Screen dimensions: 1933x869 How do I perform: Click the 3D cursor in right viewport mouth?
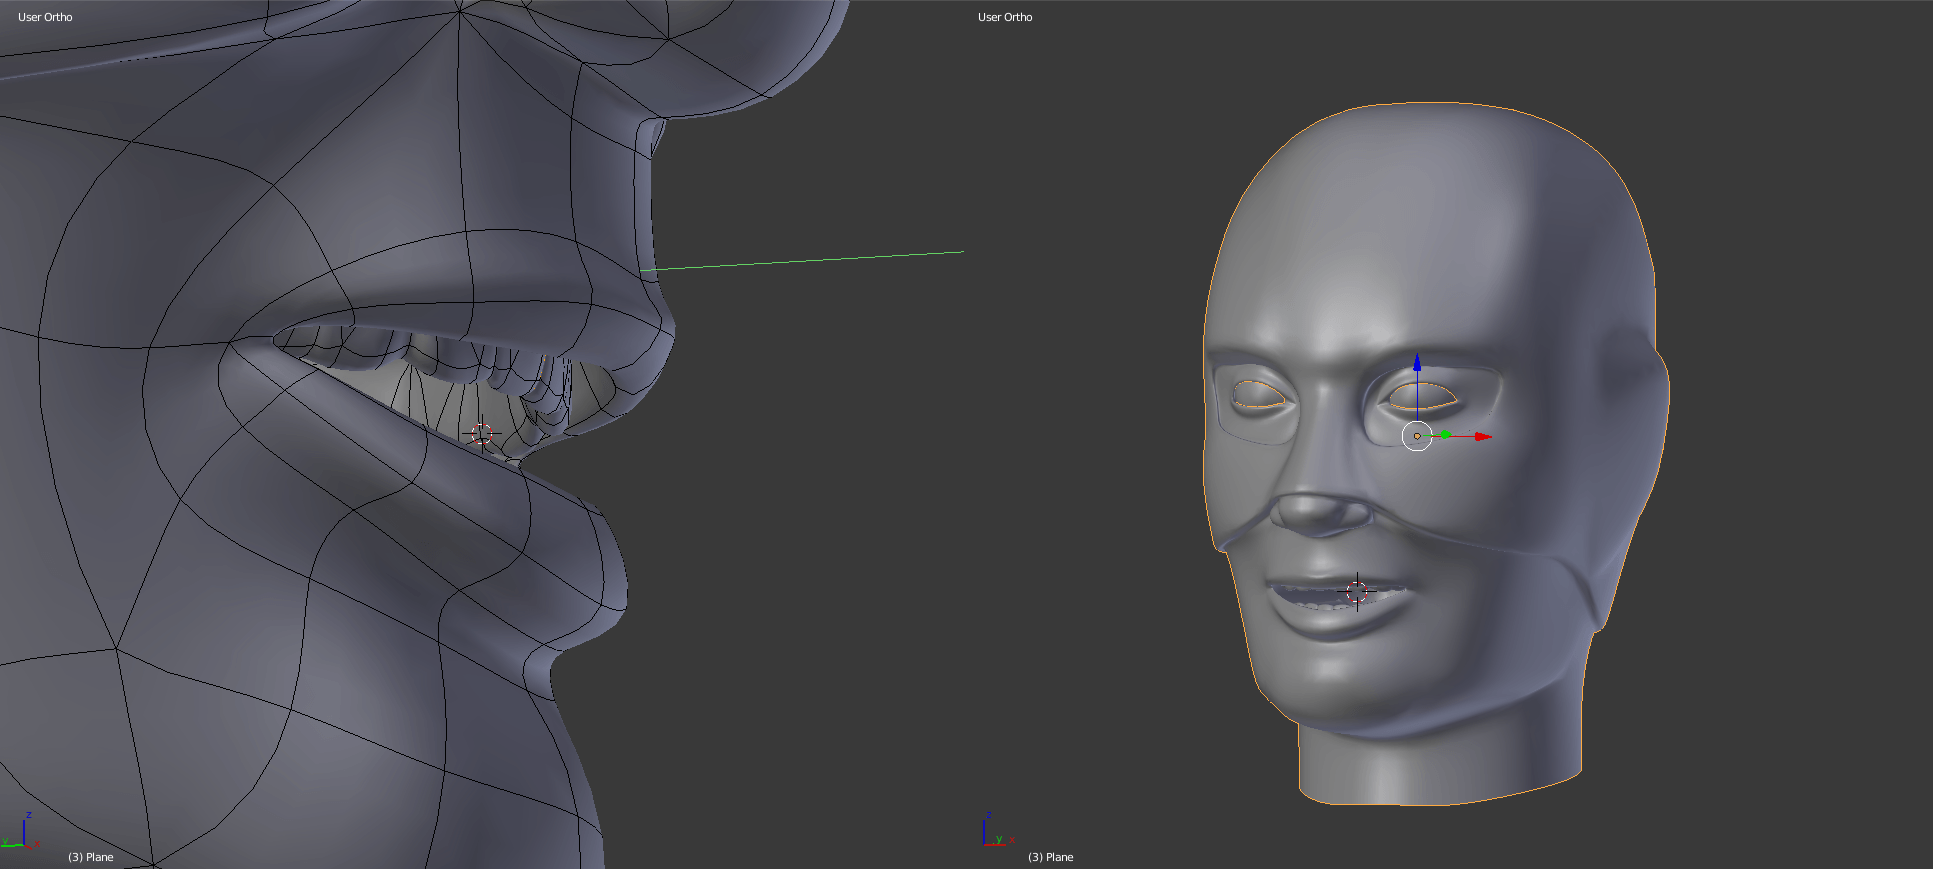(x=1357, y=590)
